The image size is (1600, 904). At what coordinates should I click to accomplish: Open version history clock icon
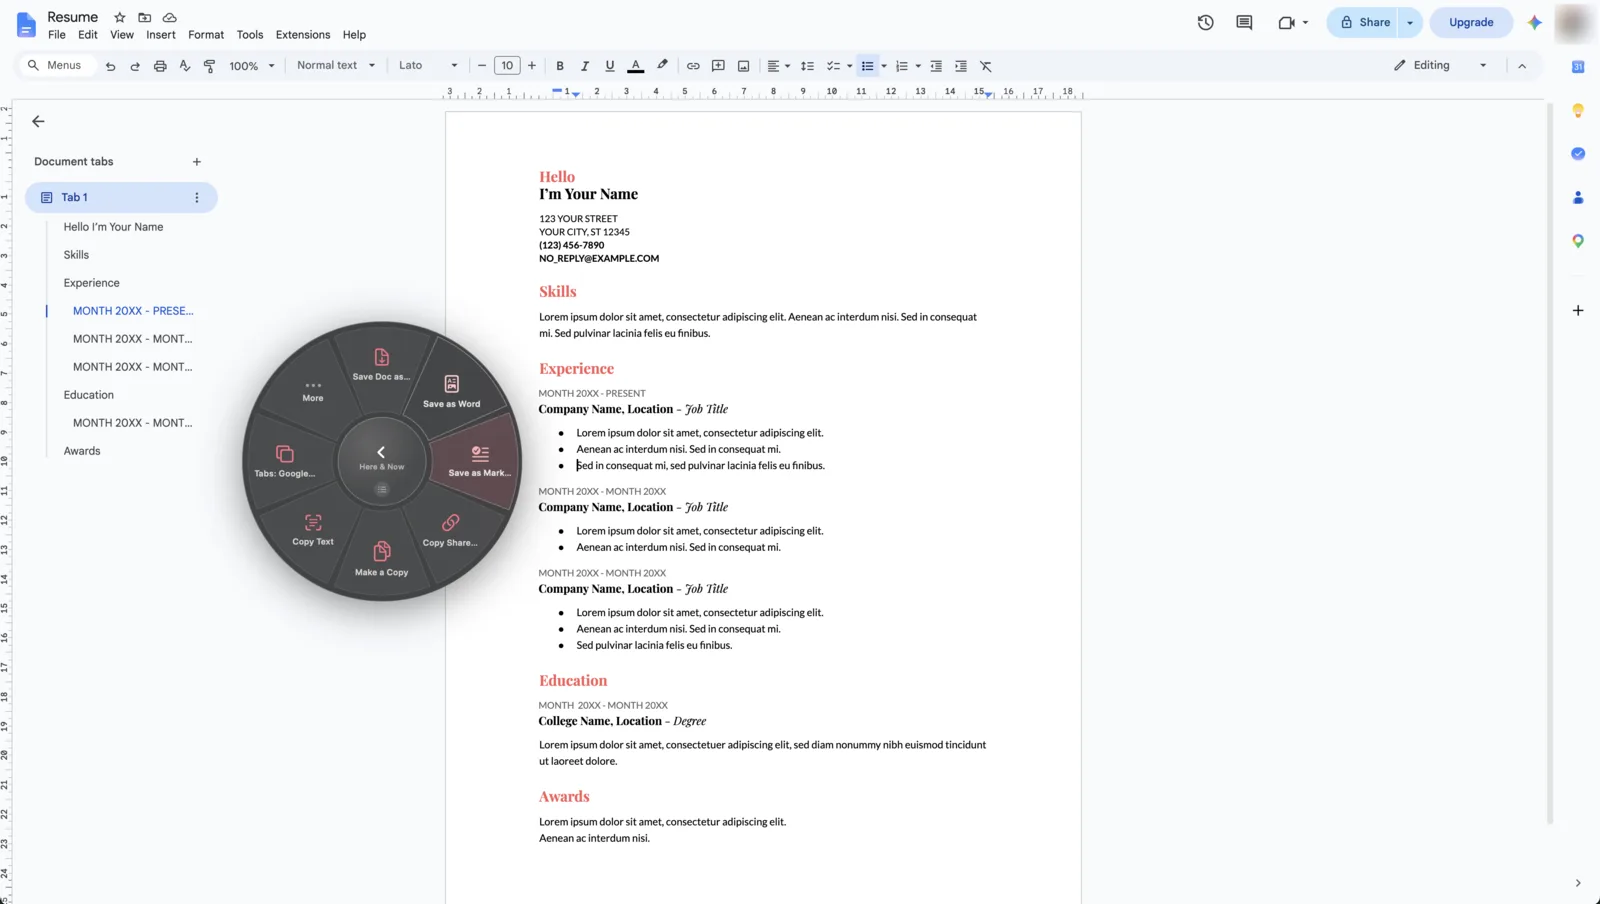tap(1206, 22)
